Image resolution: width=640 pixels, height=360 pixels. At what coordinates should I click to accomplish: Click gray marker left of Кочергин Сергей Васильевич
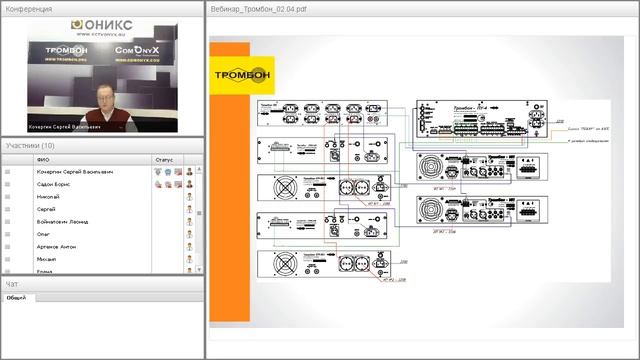point(7,172)
